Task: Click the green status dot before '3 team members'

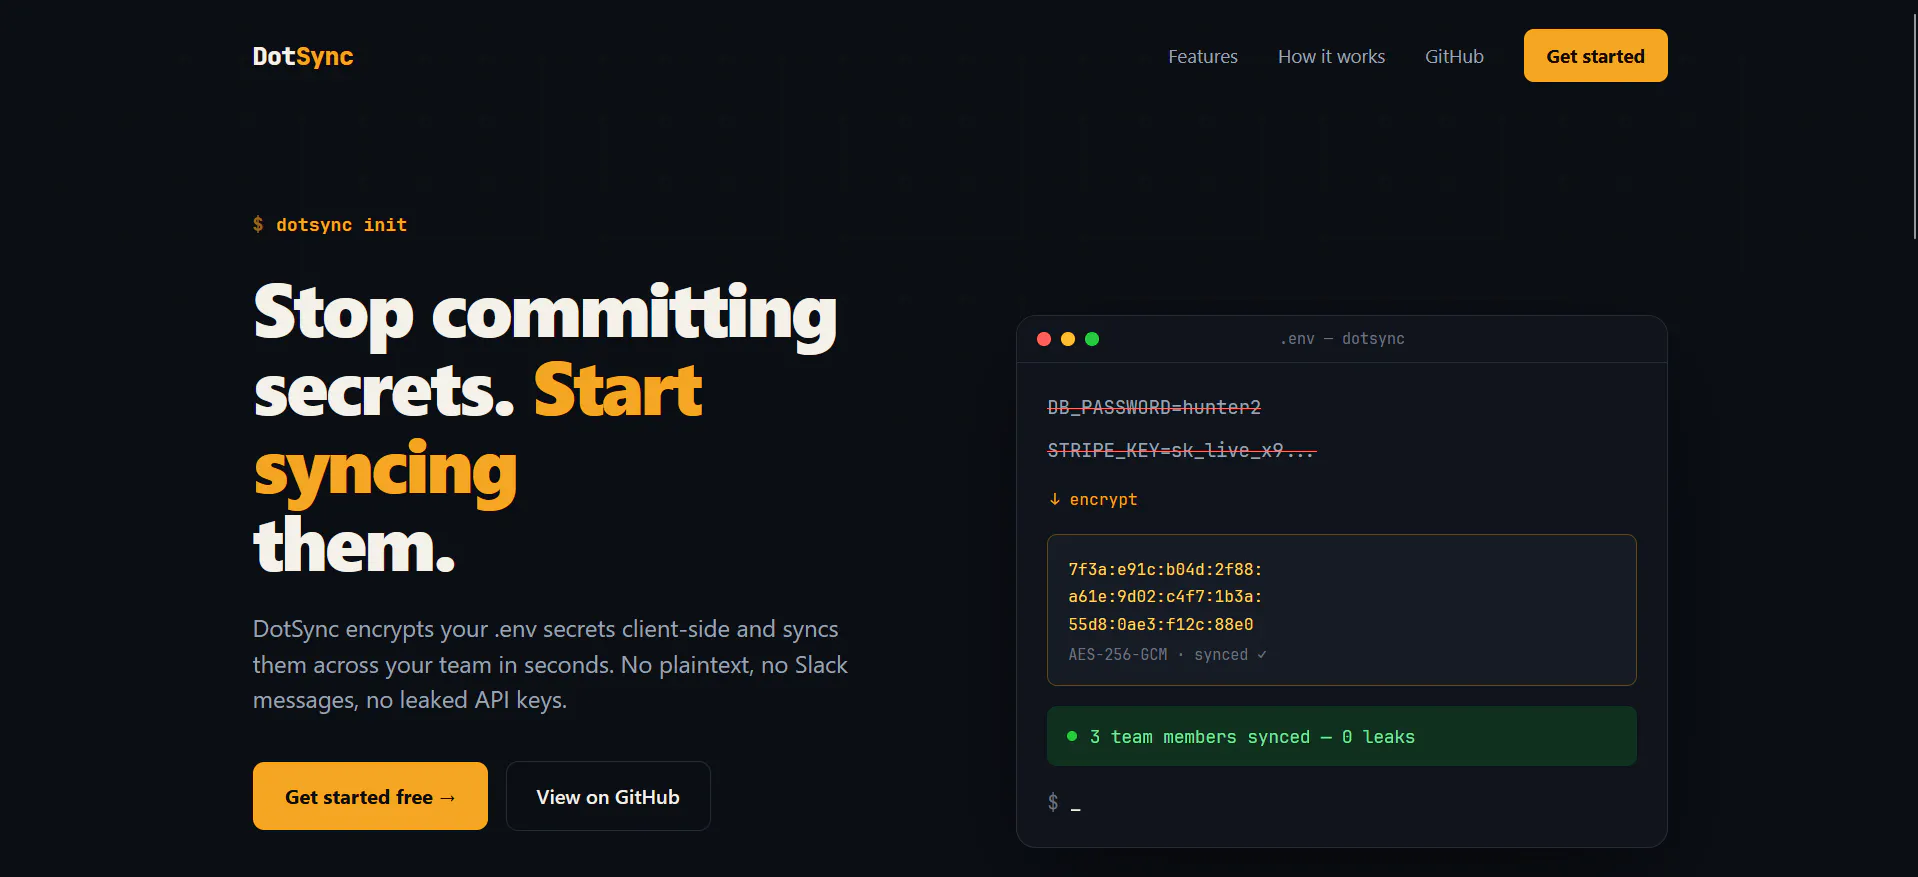Action: point(1072,736)
